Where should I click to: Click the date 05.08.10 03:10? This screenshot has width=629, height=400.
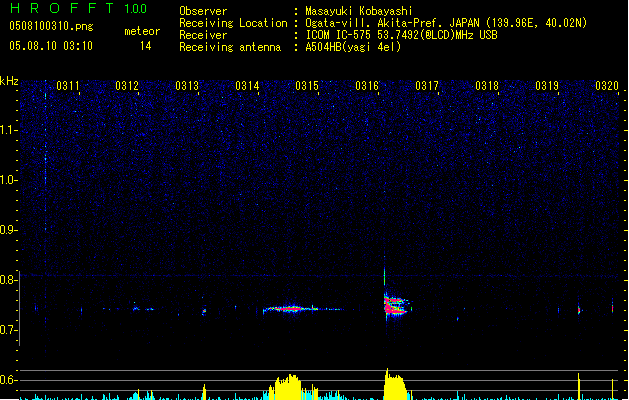51,46
